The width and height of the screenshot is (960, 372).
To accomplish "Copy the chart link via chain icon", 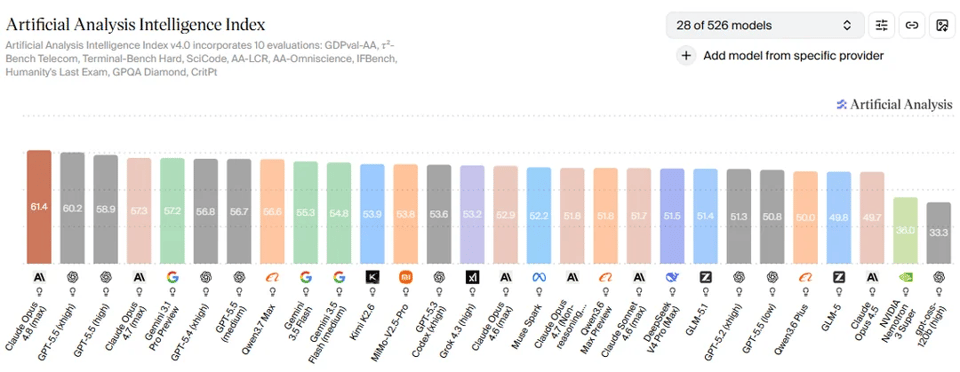I will tap(912, 25).
